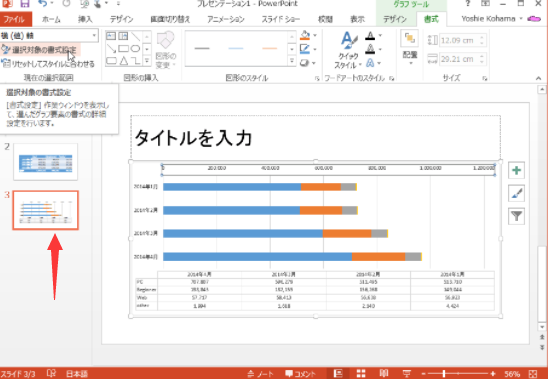Screen dimensions: 551x379
Task: Save presentation using quick access icon
Action: [x=24, y=4]
